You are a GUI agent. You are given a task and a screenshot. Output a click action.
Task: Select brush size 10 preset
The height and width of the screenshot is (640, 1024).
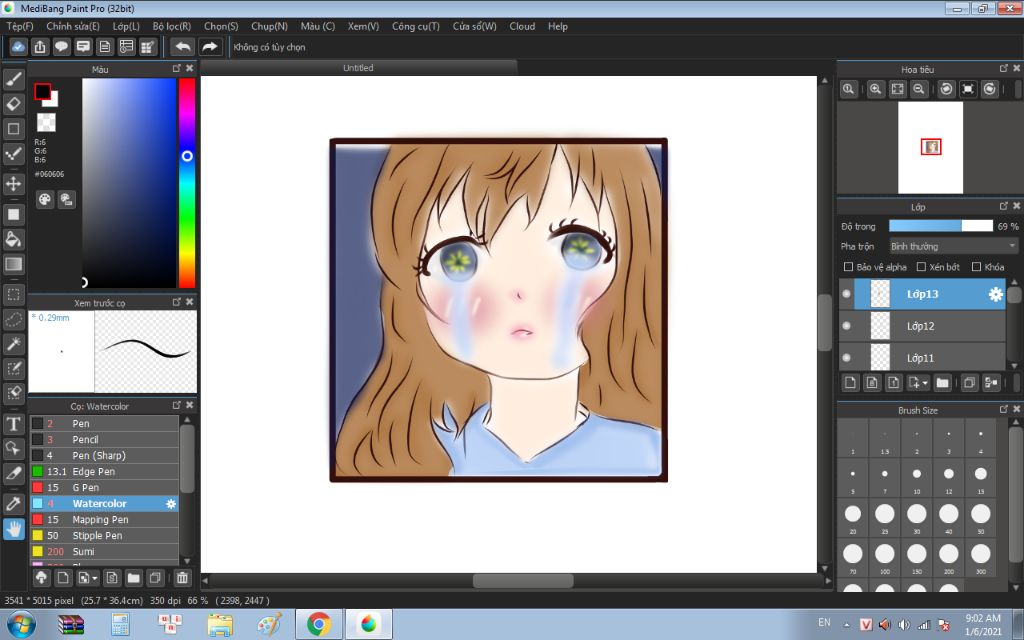click(917, 476)
